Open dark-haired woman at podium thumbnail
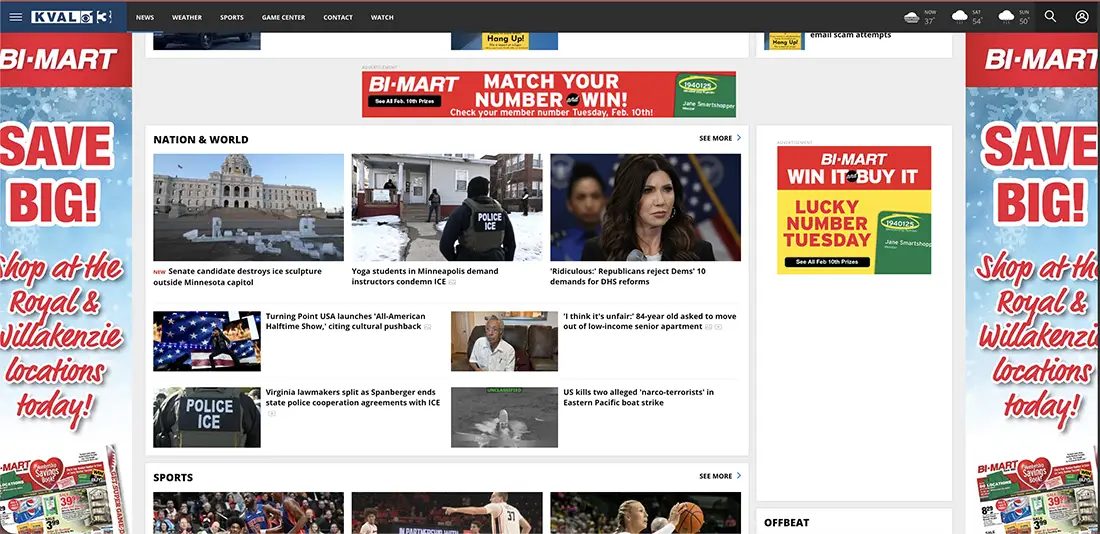The image size is (1100, 534). (645, 207)
